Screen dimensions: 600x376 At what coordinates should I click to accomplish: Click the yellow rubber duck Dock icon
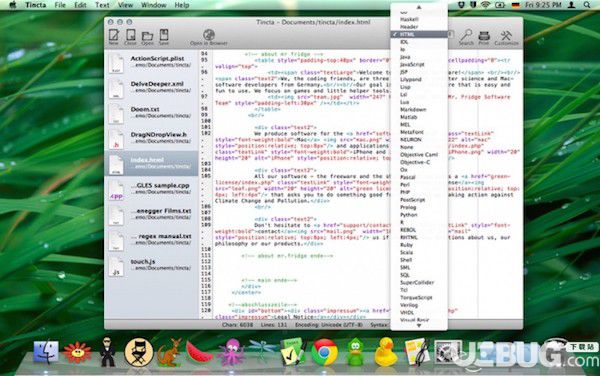coord(386,352)
